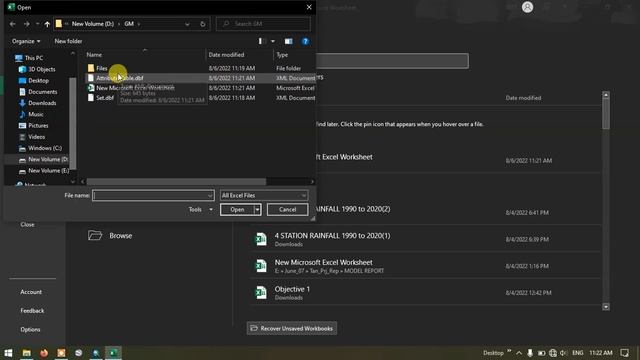The width and height of the screenshot is (640, 360).
Task: Go back with the dialog's Back arrow
Action: pos(13,24)
